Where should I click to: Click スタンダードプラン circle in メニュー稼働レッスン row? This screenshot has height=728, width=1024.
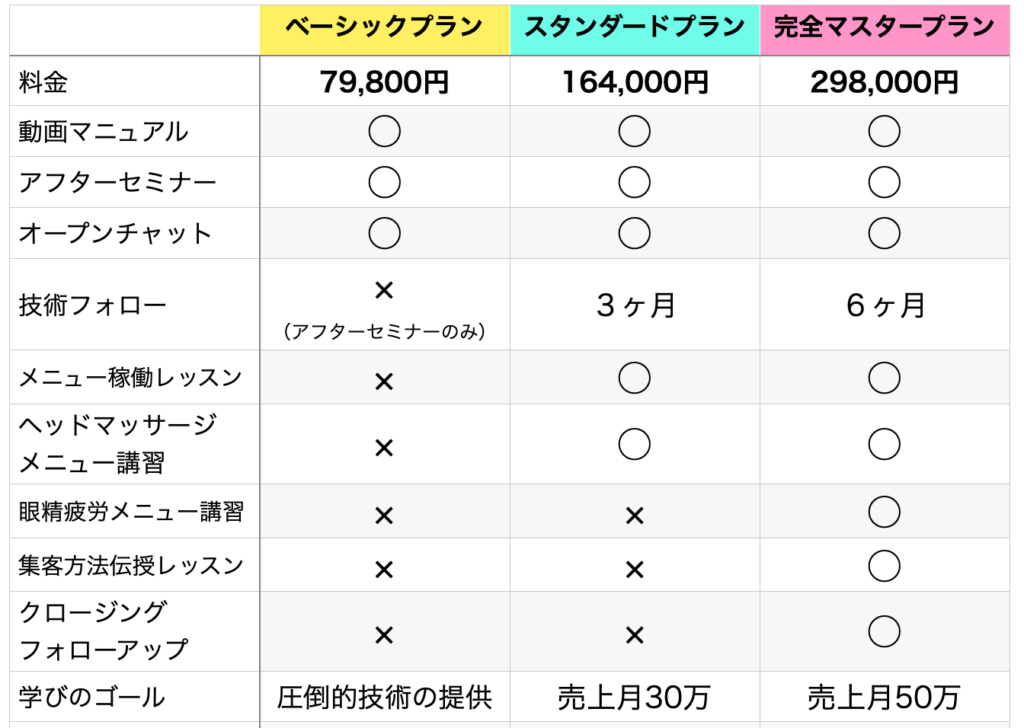[x=634, y=377]
